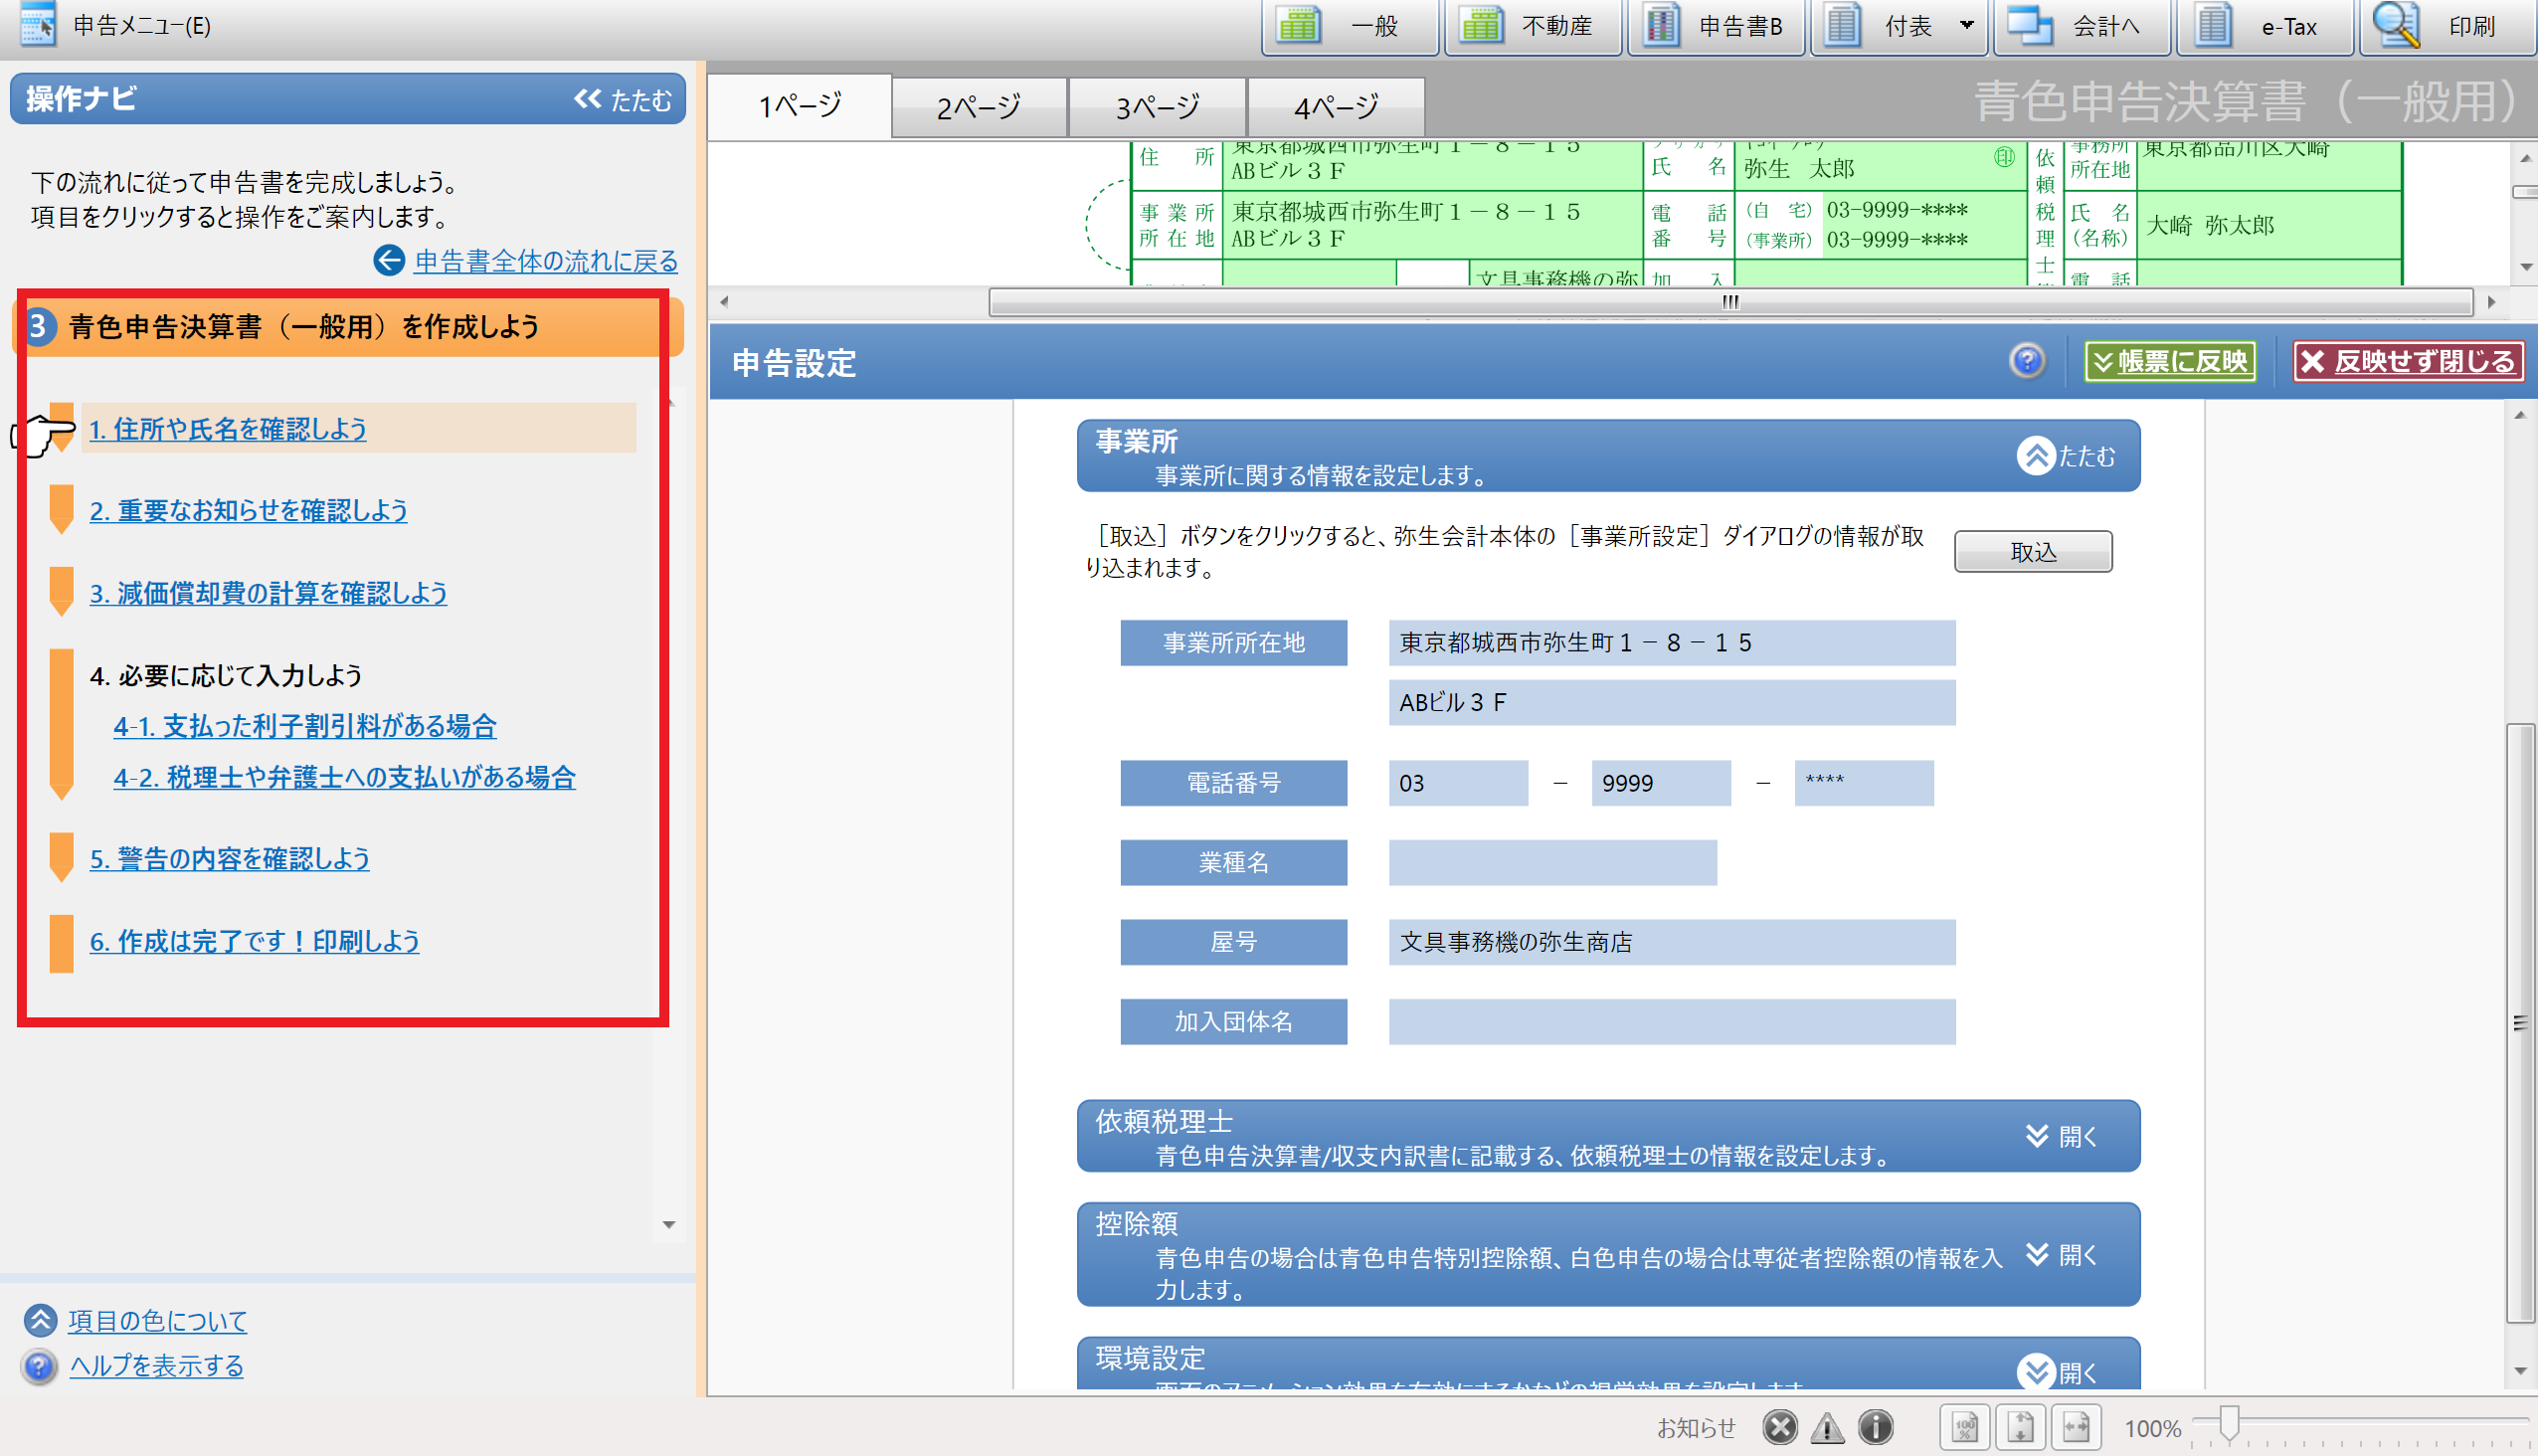
Task: Click the help icon in 申告設定 header
Action: (x=2027, y=361)
